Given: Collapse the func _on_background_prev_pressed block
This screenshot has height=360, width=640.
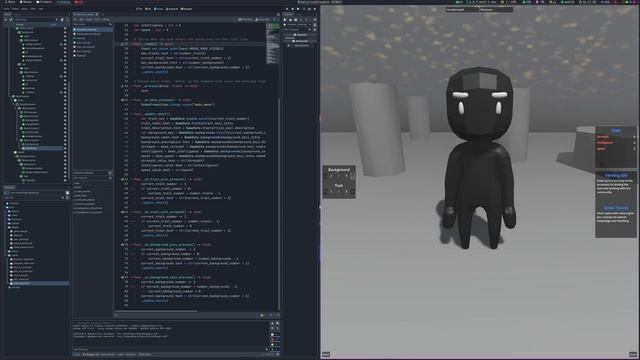Looking at the screenshot, I should pyautogui.click(x=132, y=244).
